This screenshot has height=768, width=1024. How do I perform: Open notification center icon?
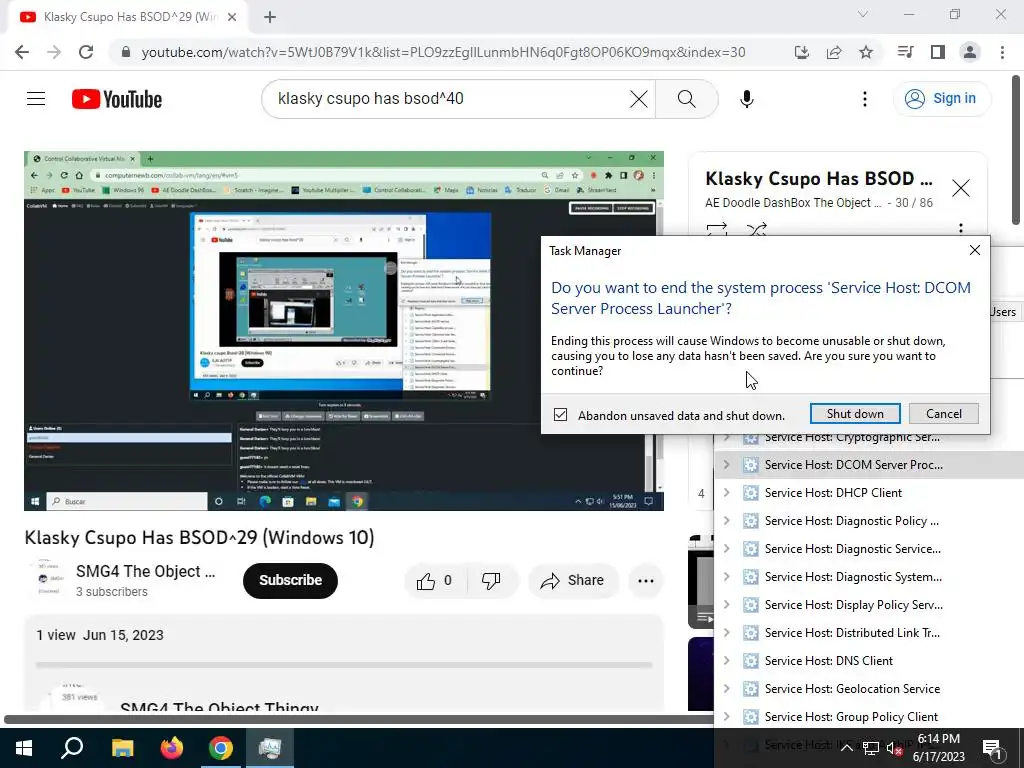(x=992, y=748)
